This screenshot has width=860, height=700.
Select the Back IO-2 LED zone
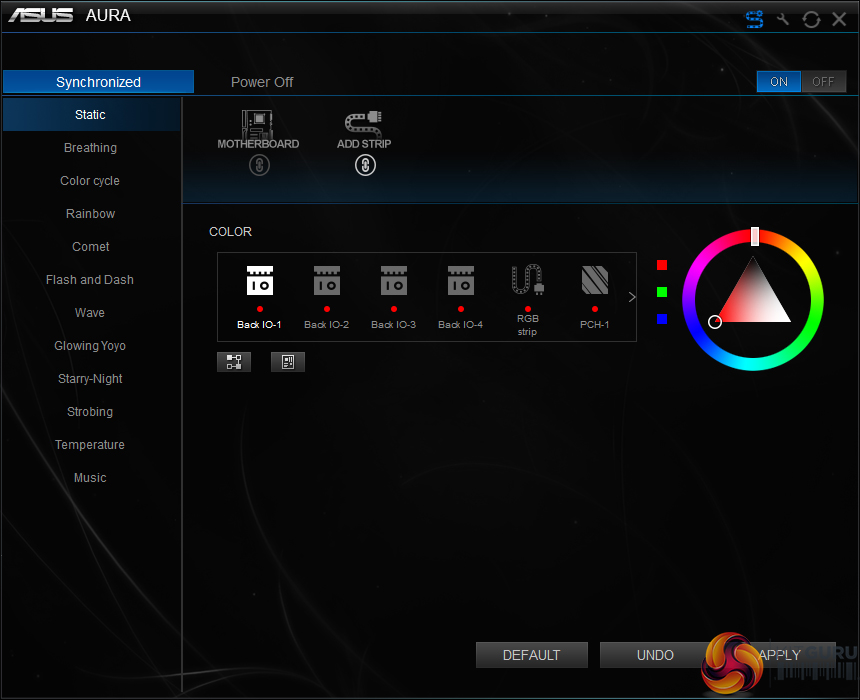point(327,297)
